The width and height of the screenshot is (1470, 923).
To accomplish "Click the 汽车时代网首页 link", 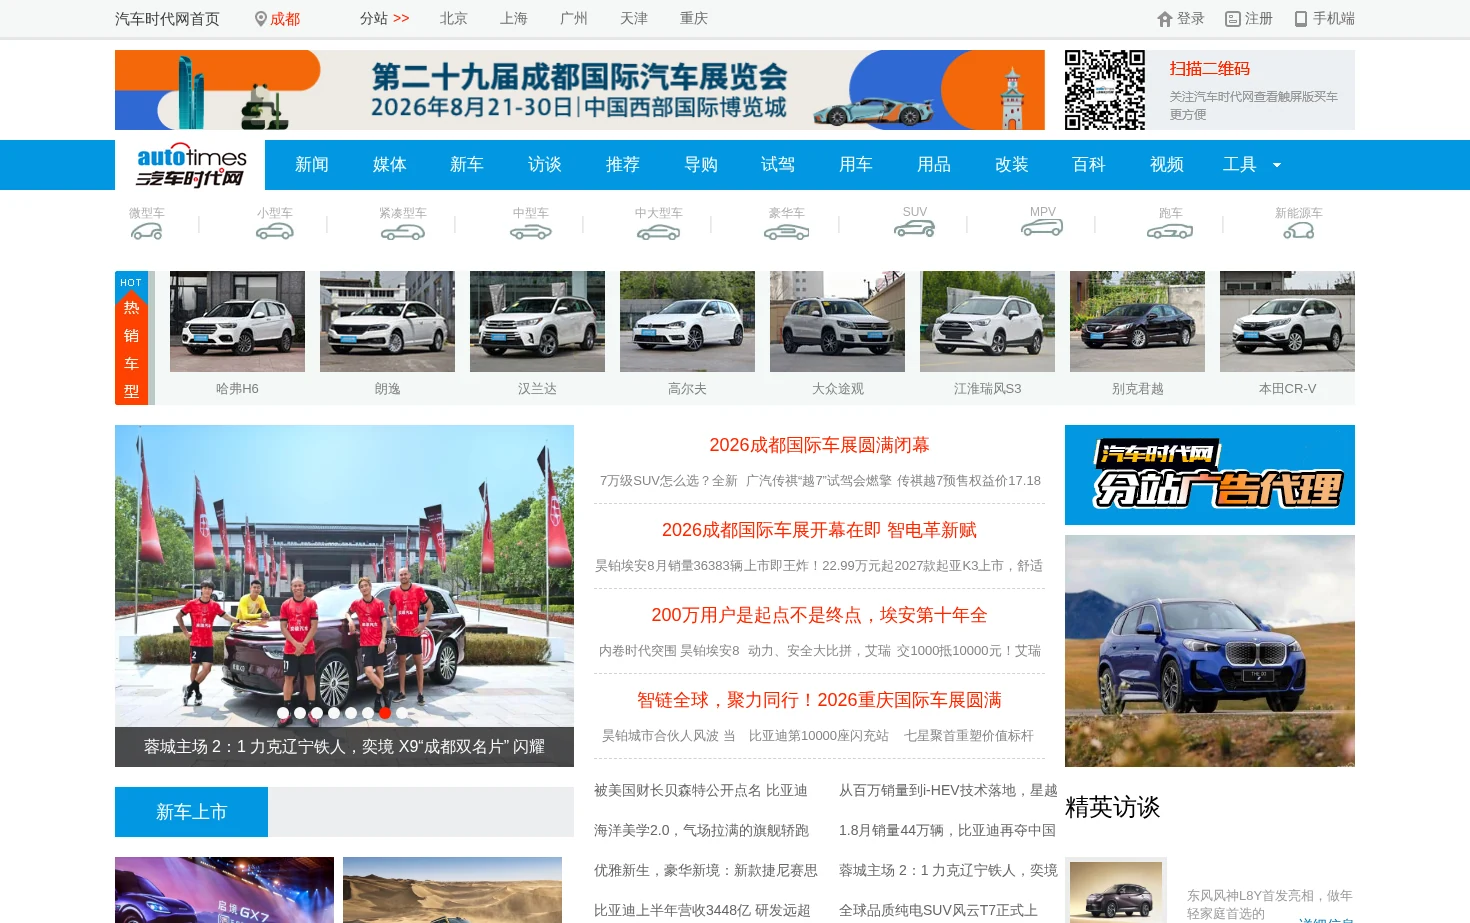I will coord(167,19).
